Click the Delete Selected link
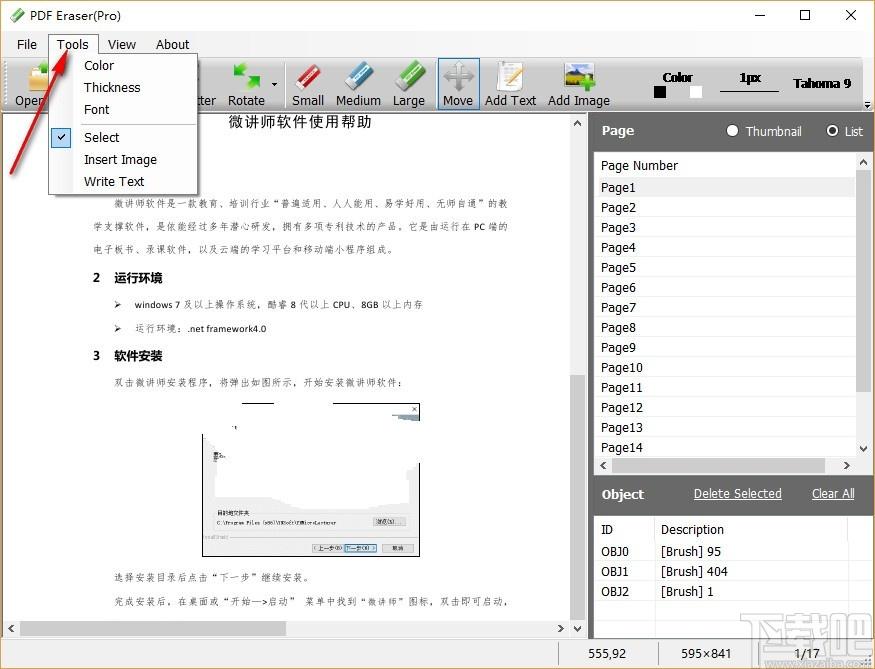 pos(737,494)
